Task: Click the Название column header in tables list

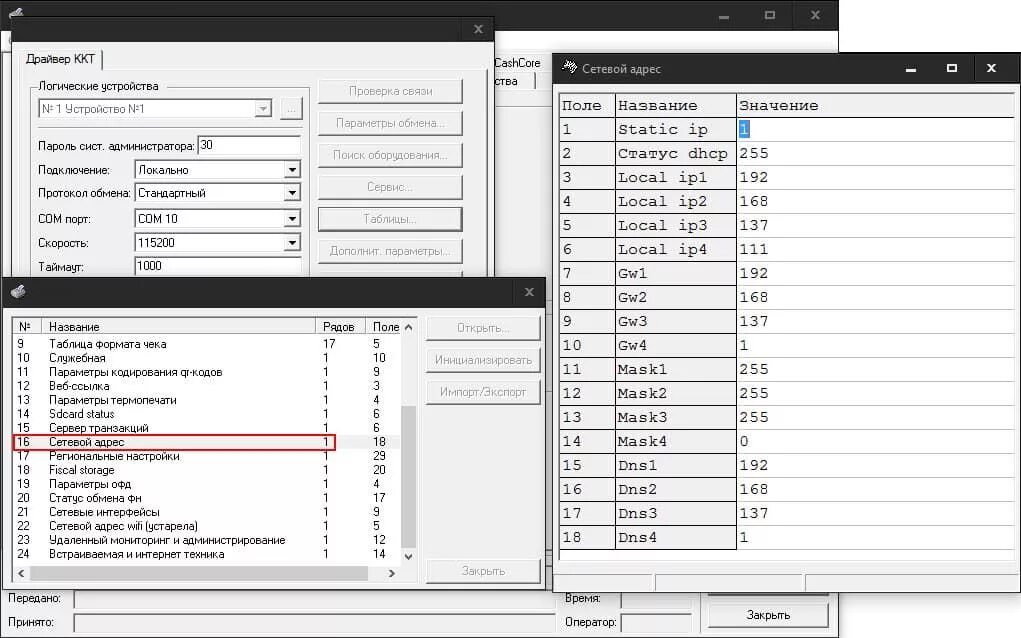Action: tap(178, 327)
